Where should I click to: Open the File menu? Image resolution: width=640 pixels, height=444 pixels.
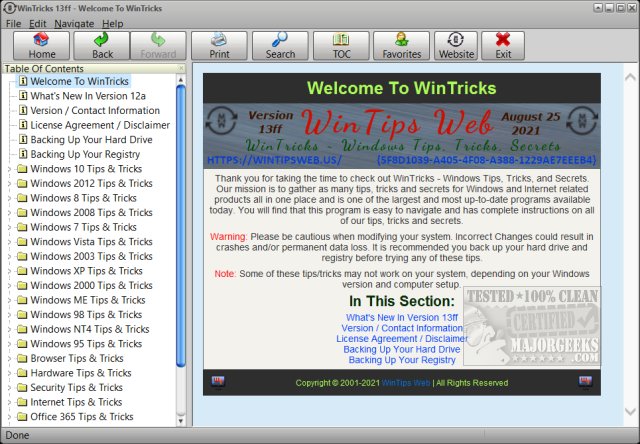pyautogui.click(x=13, y=24)
